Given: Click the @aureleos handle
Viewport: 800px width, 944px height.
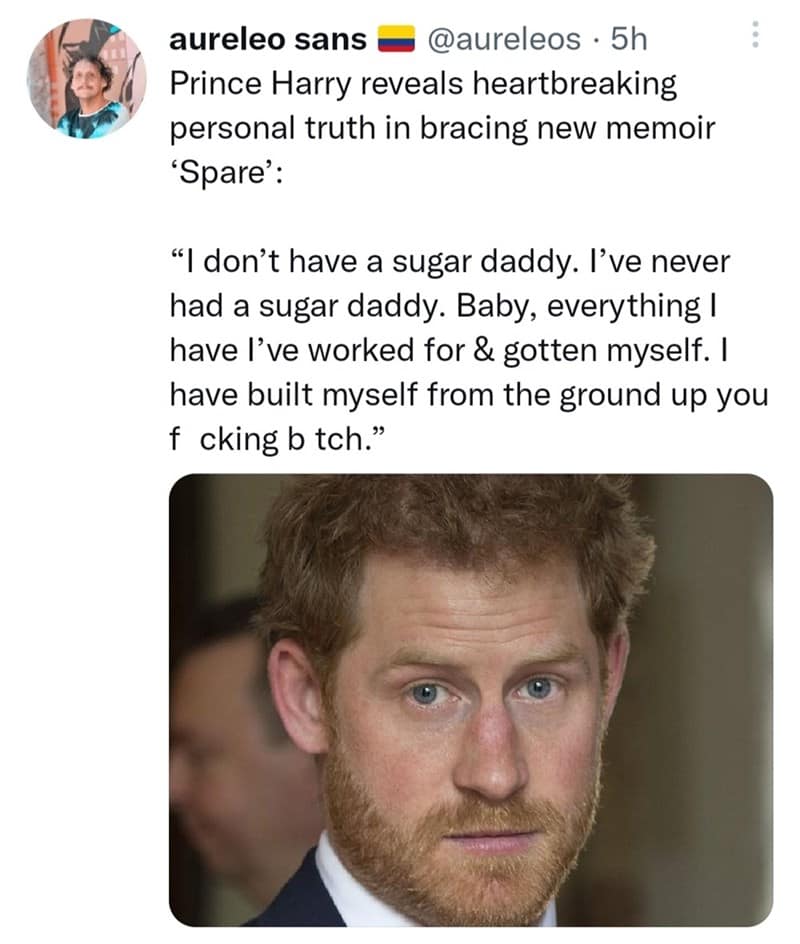Looking at the screenshot, I should [502, 39].
